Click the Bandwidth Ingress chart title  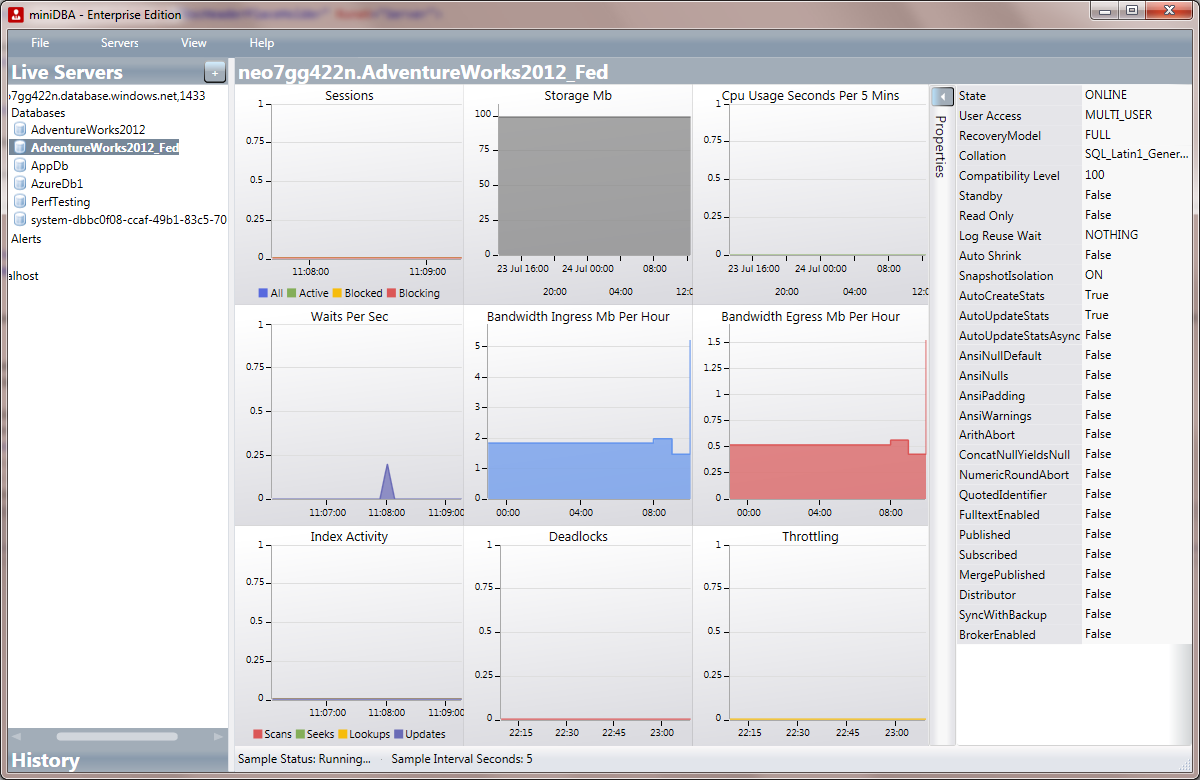click(578, 317)
